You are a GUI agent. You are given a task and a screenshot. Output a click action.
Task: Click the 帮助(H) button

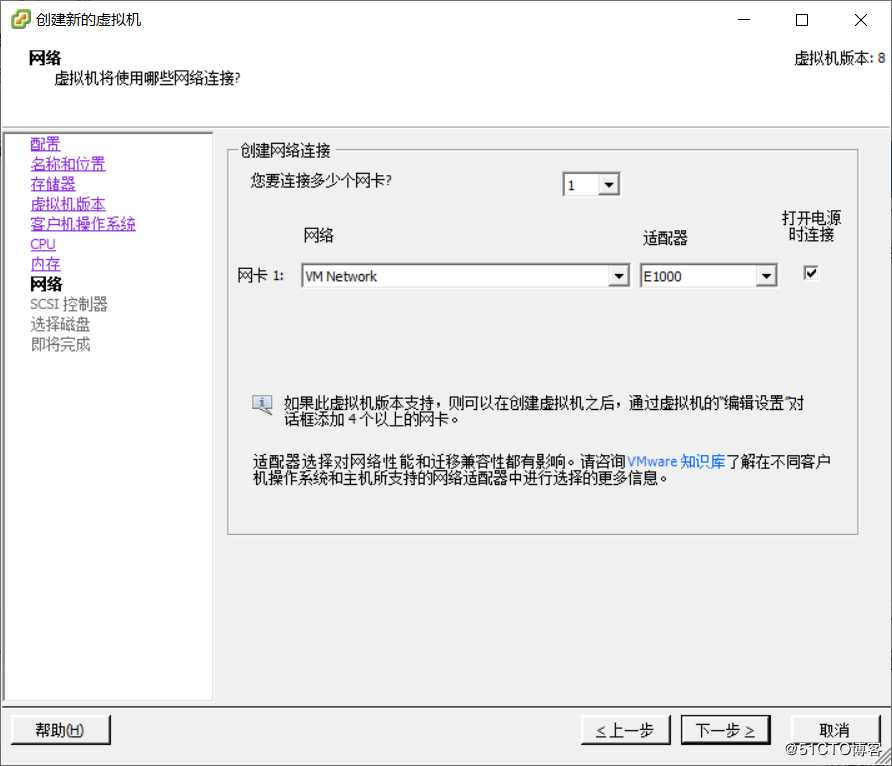pos(60,730)
